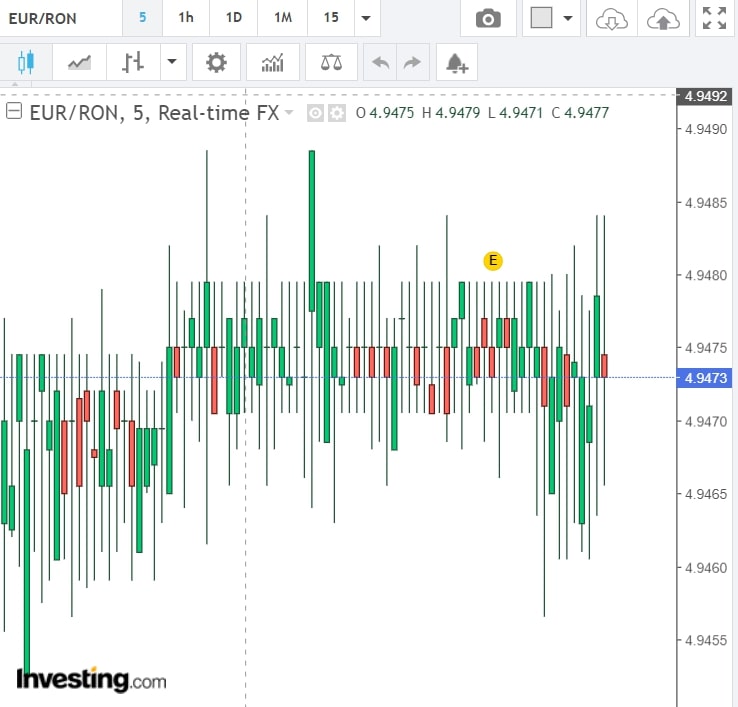Image resolution: width=738 pixels, height=707 pixels.
Task: Open the layout selector dropdown arrow
Action: click(568, 19)
